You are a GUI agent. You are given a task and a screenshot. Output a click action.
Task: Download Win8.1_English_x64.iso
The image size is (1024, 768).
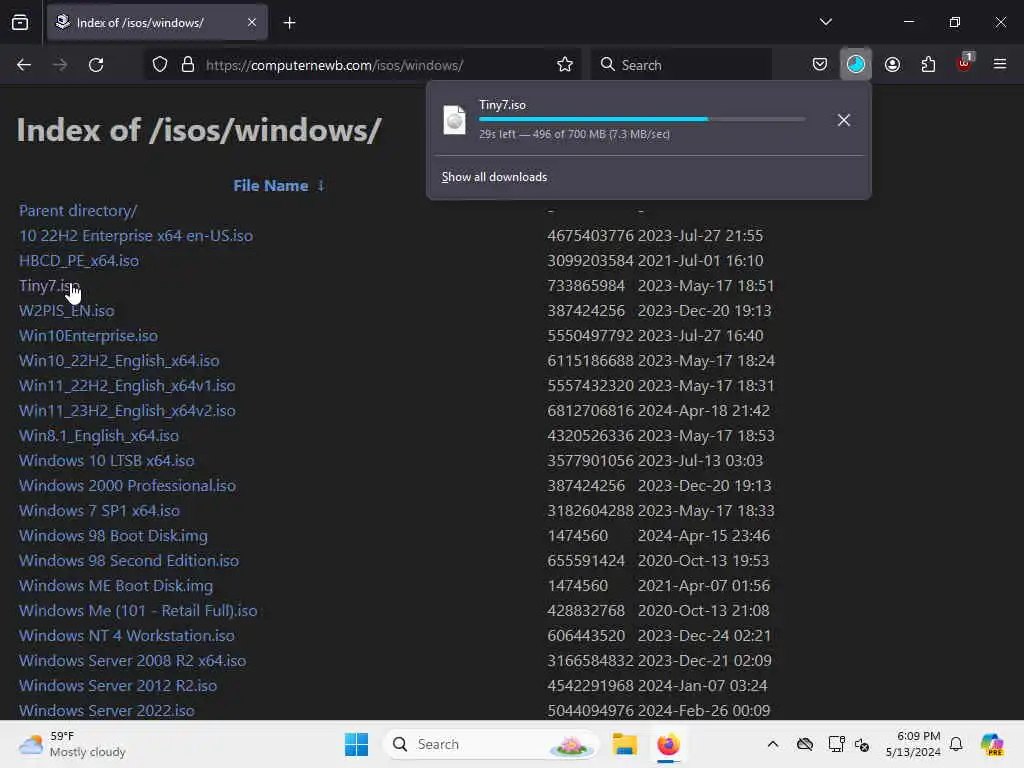point(99,436)
